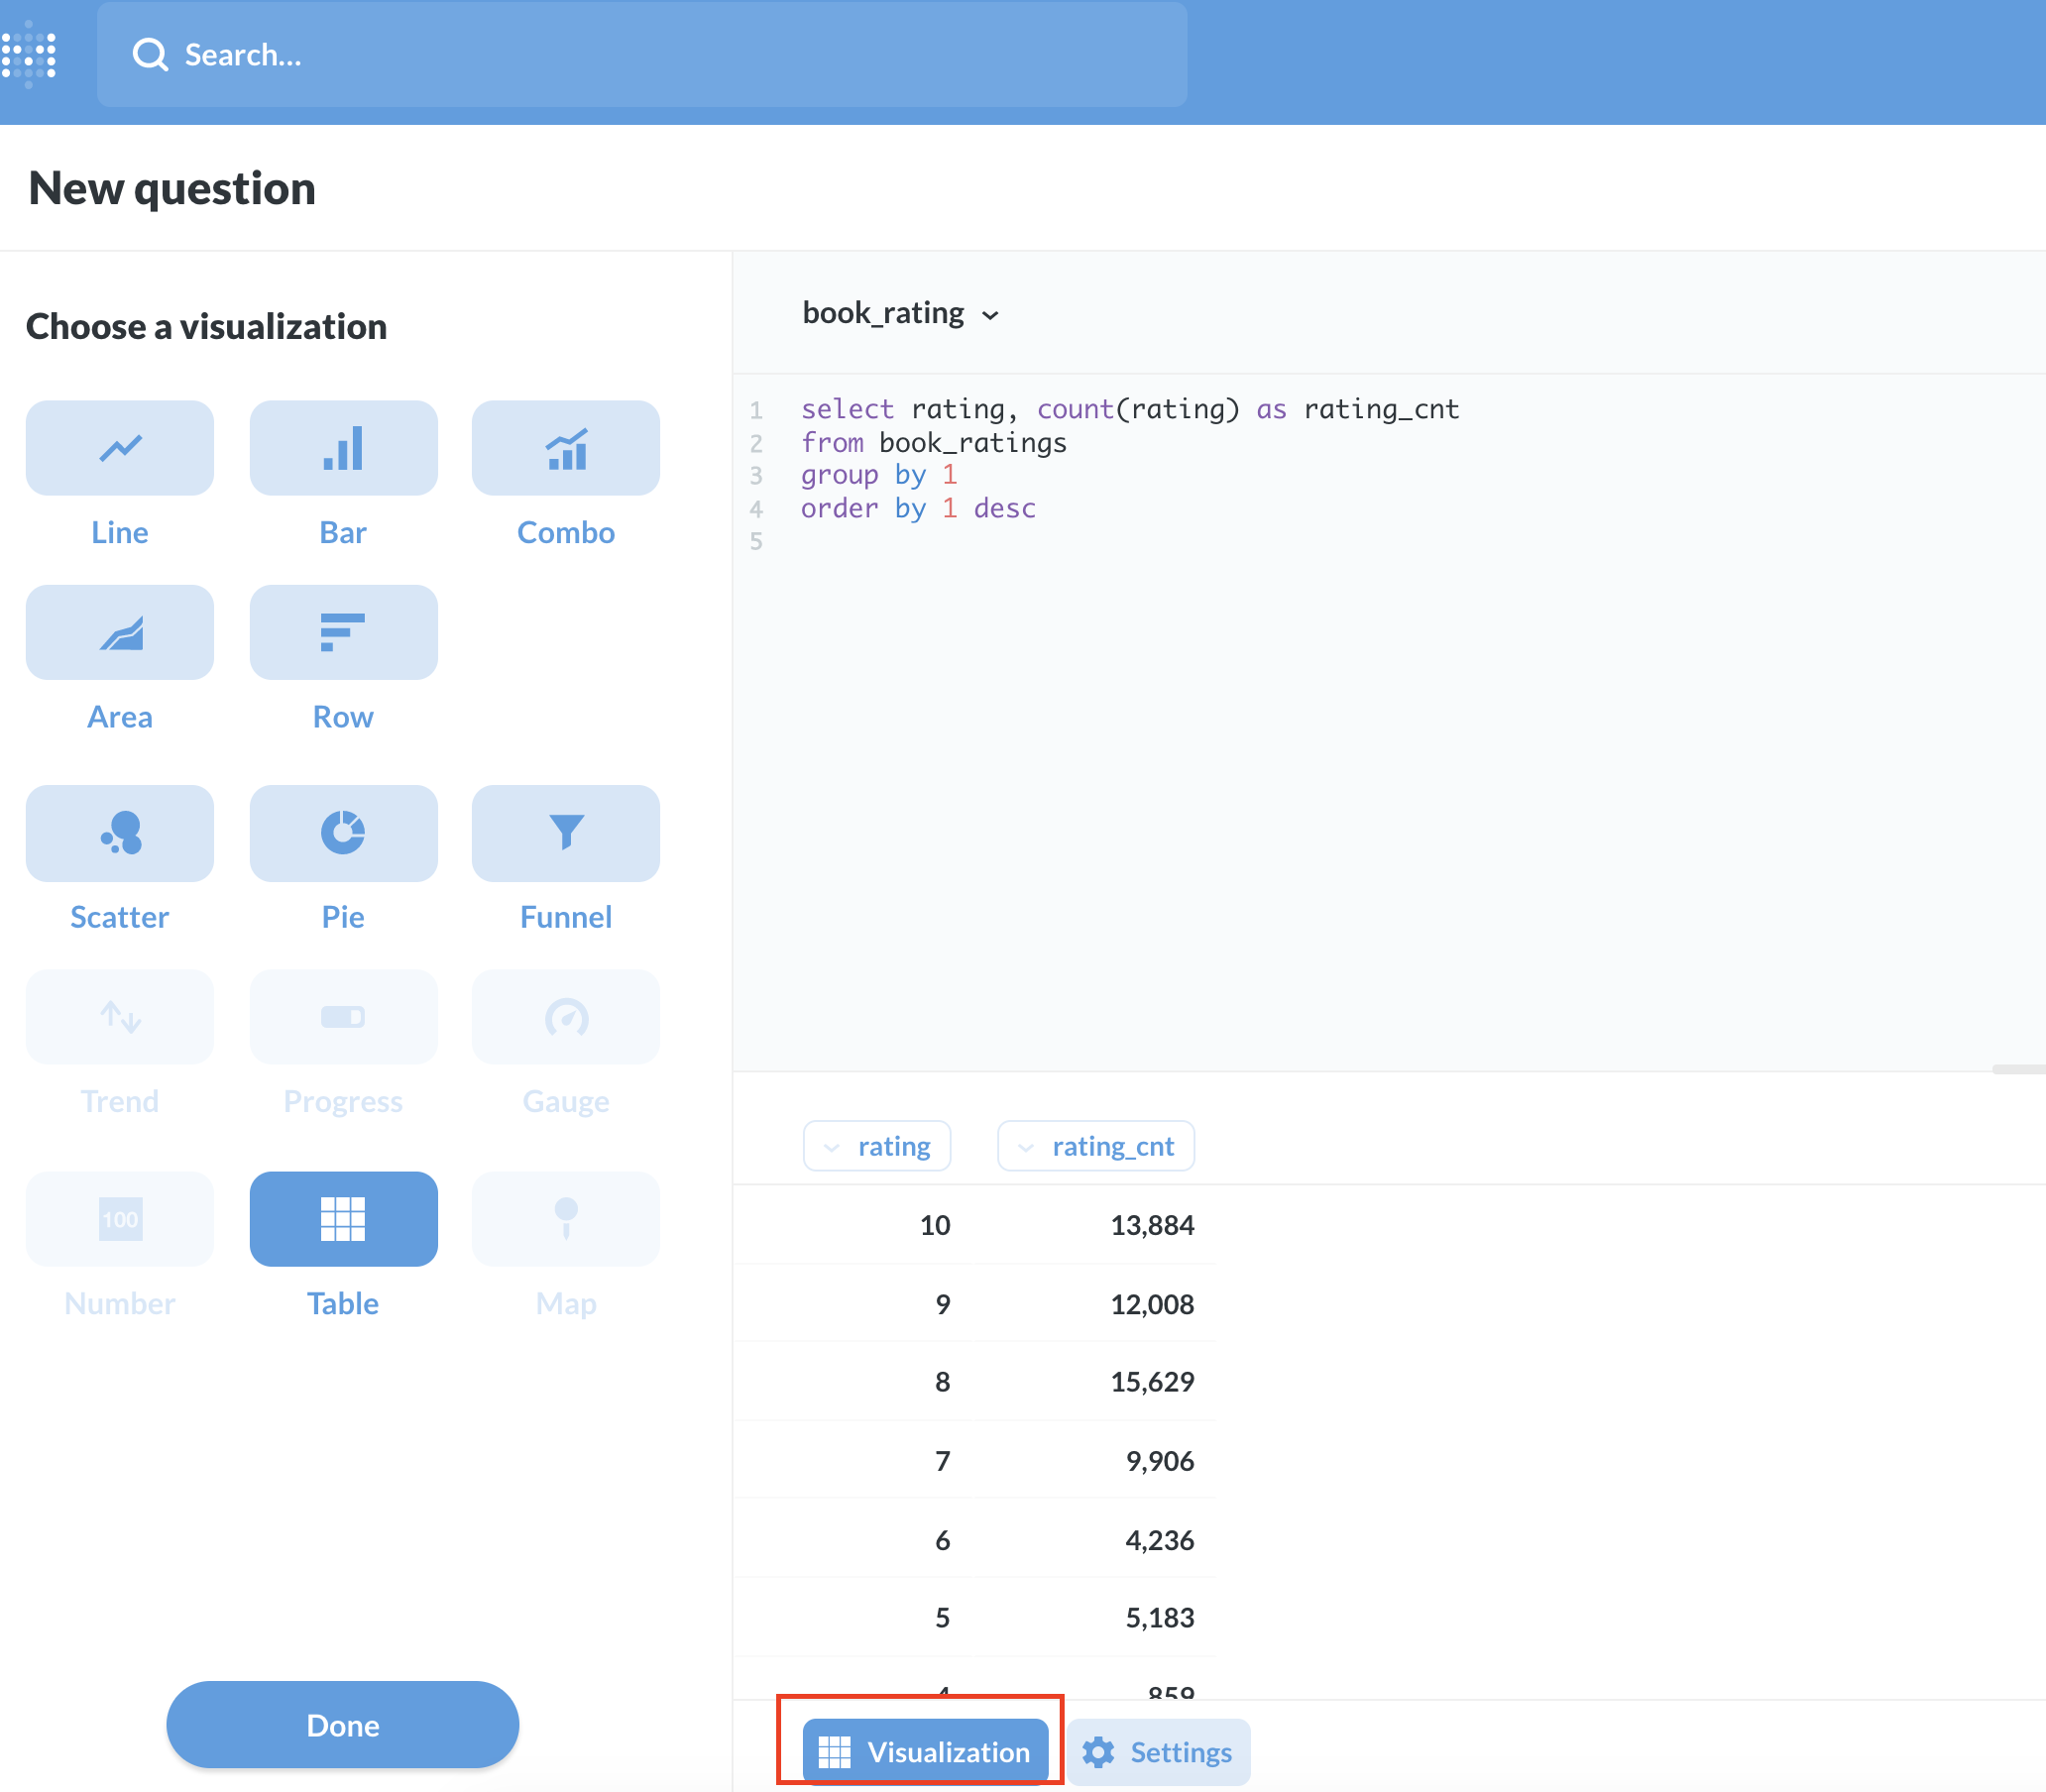Pick the Pie chart visualization
Screen dimensions: 2046x1792
[x=343, y=832]
